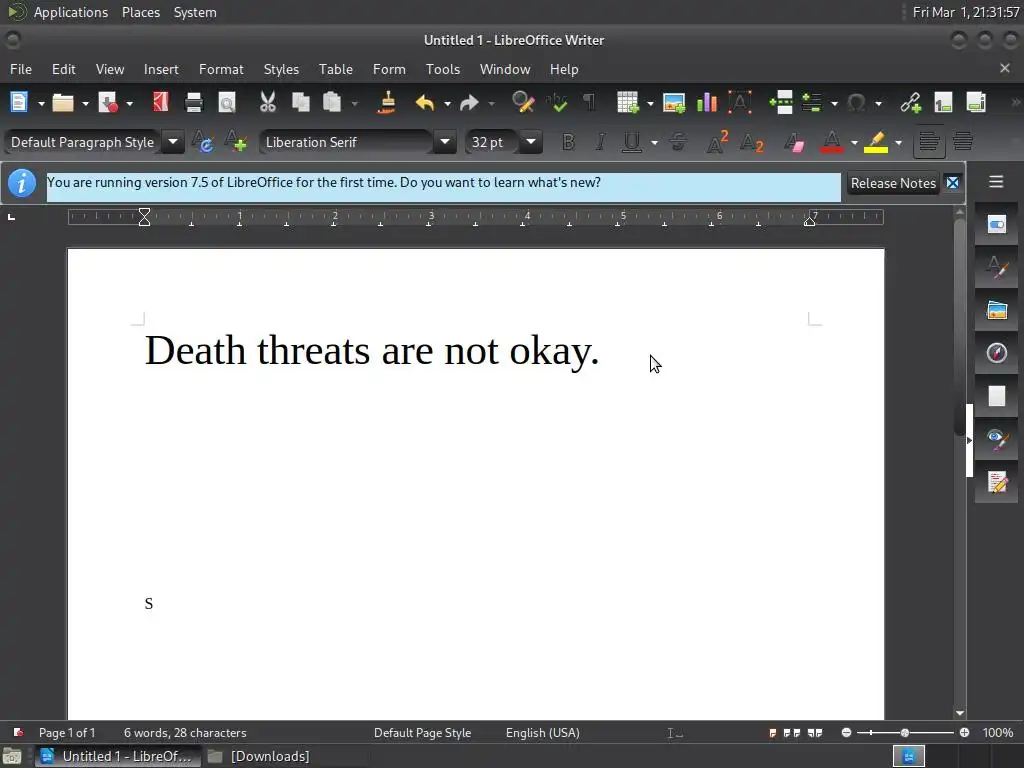Export directly as PDF
Viewport: 1024px width, 768px height.
tap(160, 103)
